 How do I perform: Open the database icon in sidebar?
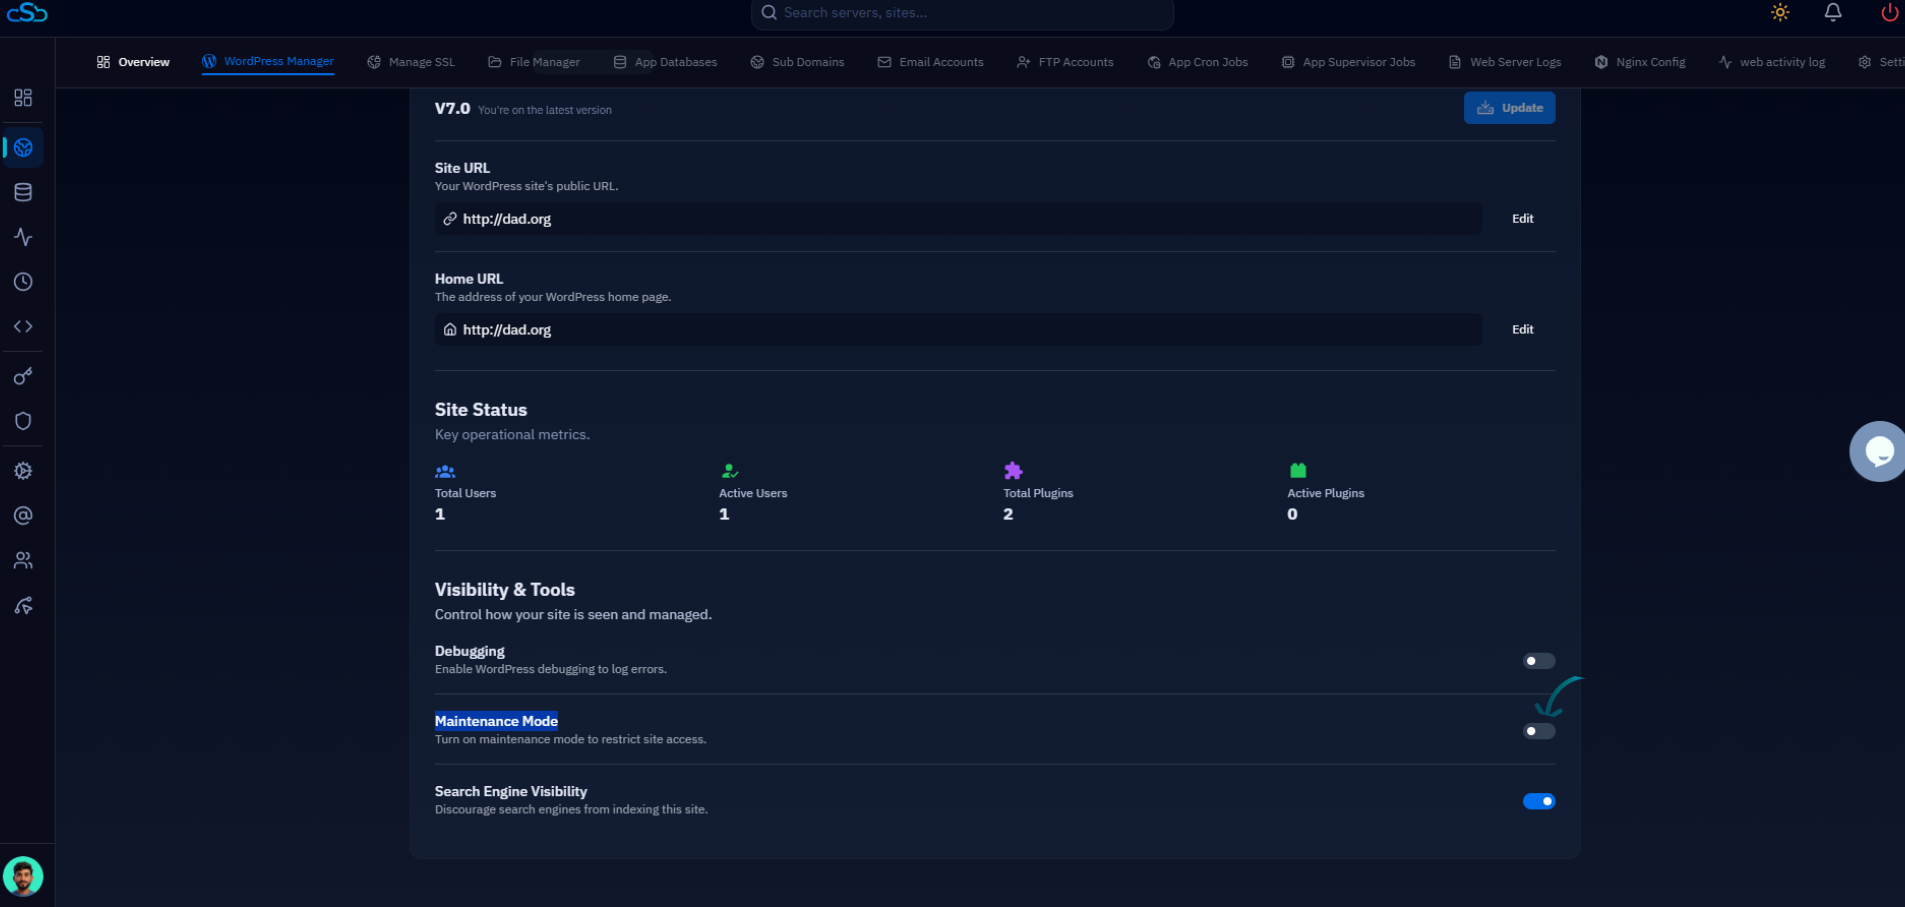23,192
